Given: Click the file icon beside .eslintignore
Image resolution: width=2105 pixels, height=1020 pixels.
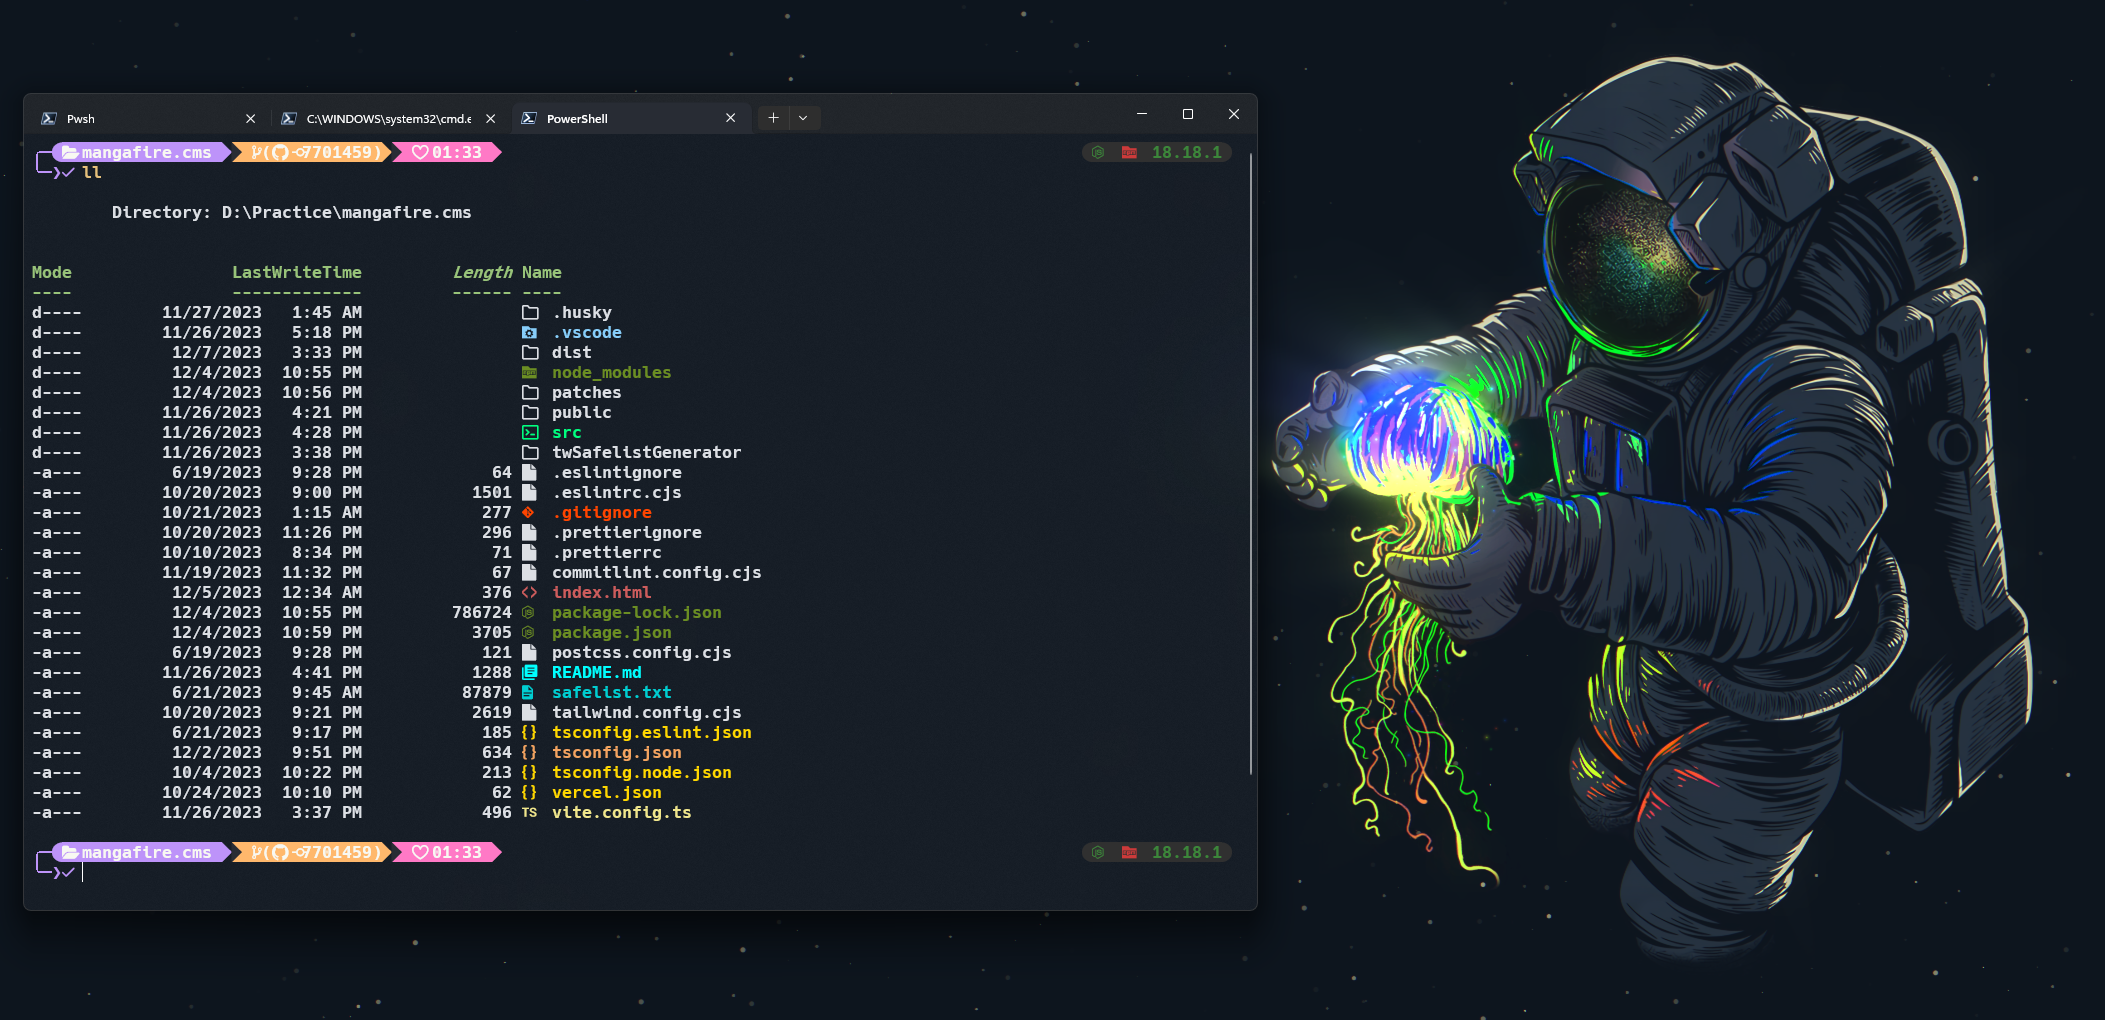Looking at the screenshot, I should tap(530, 473).
